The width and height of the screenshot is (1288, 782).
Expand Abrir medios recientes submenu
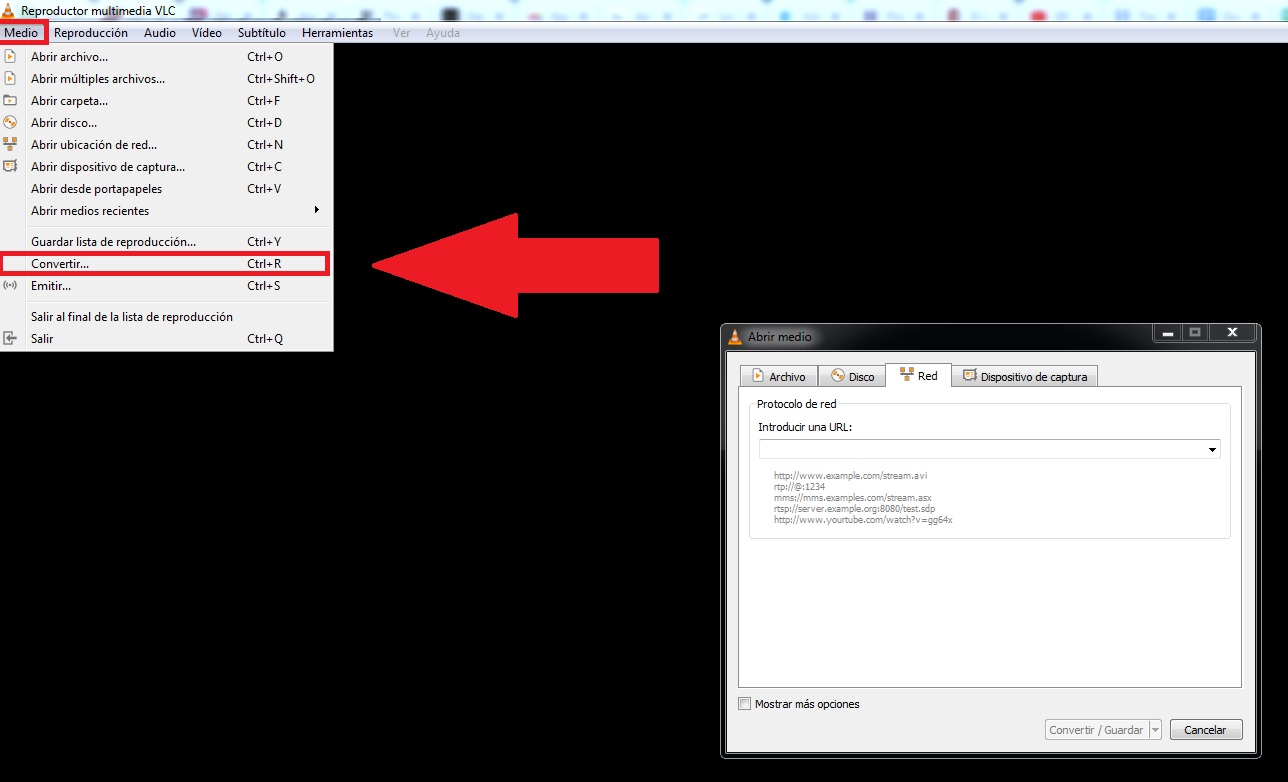(317, 210)
